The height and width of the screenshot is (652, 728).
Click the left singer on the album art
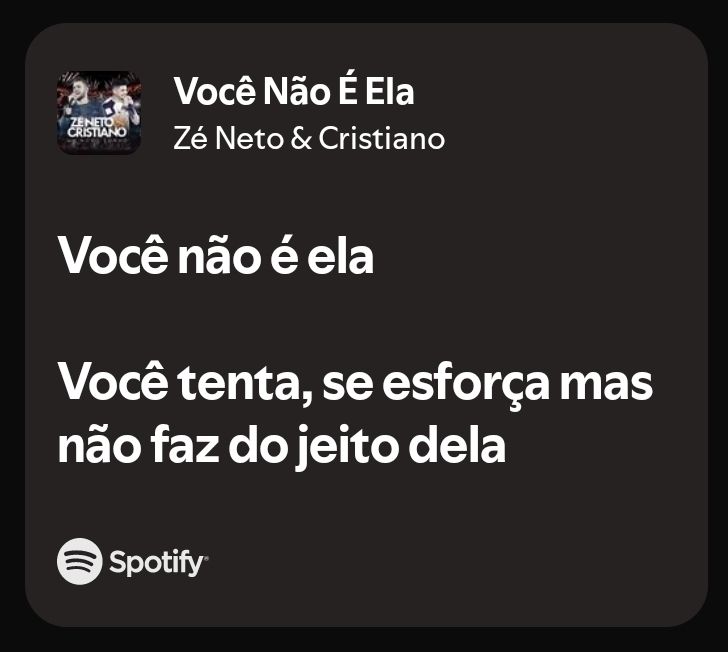(x=78, y=100)
